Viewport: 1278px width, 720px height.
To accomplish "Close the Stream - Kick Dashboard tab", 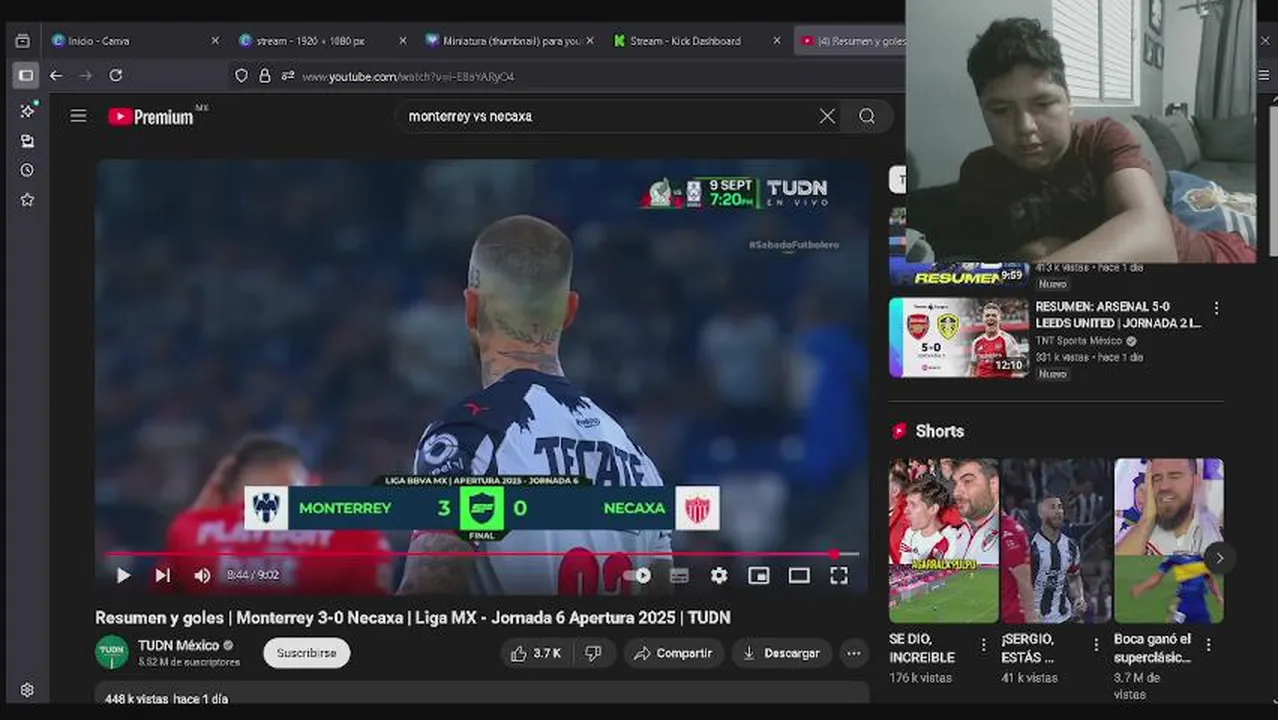I will coord(777,41).
